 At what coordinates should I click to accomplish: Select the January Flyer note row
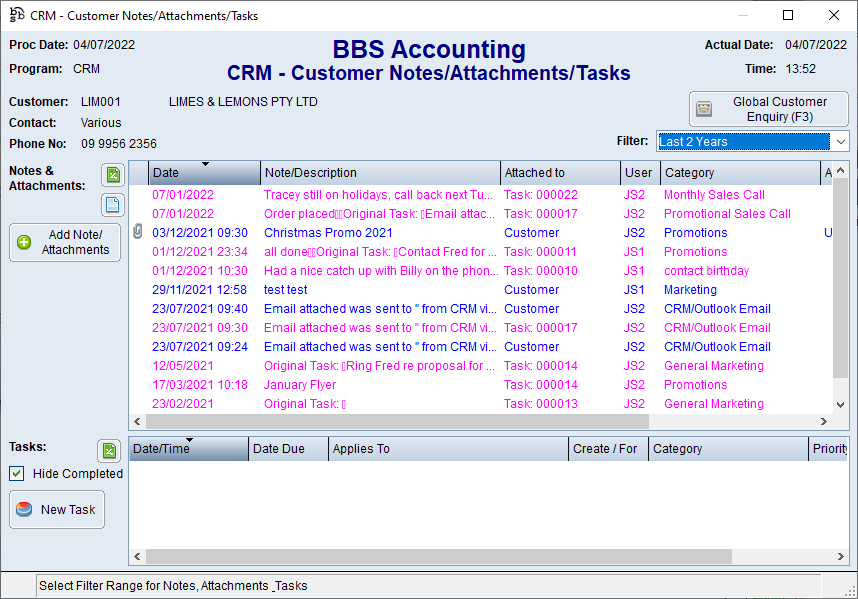(300, 385)
